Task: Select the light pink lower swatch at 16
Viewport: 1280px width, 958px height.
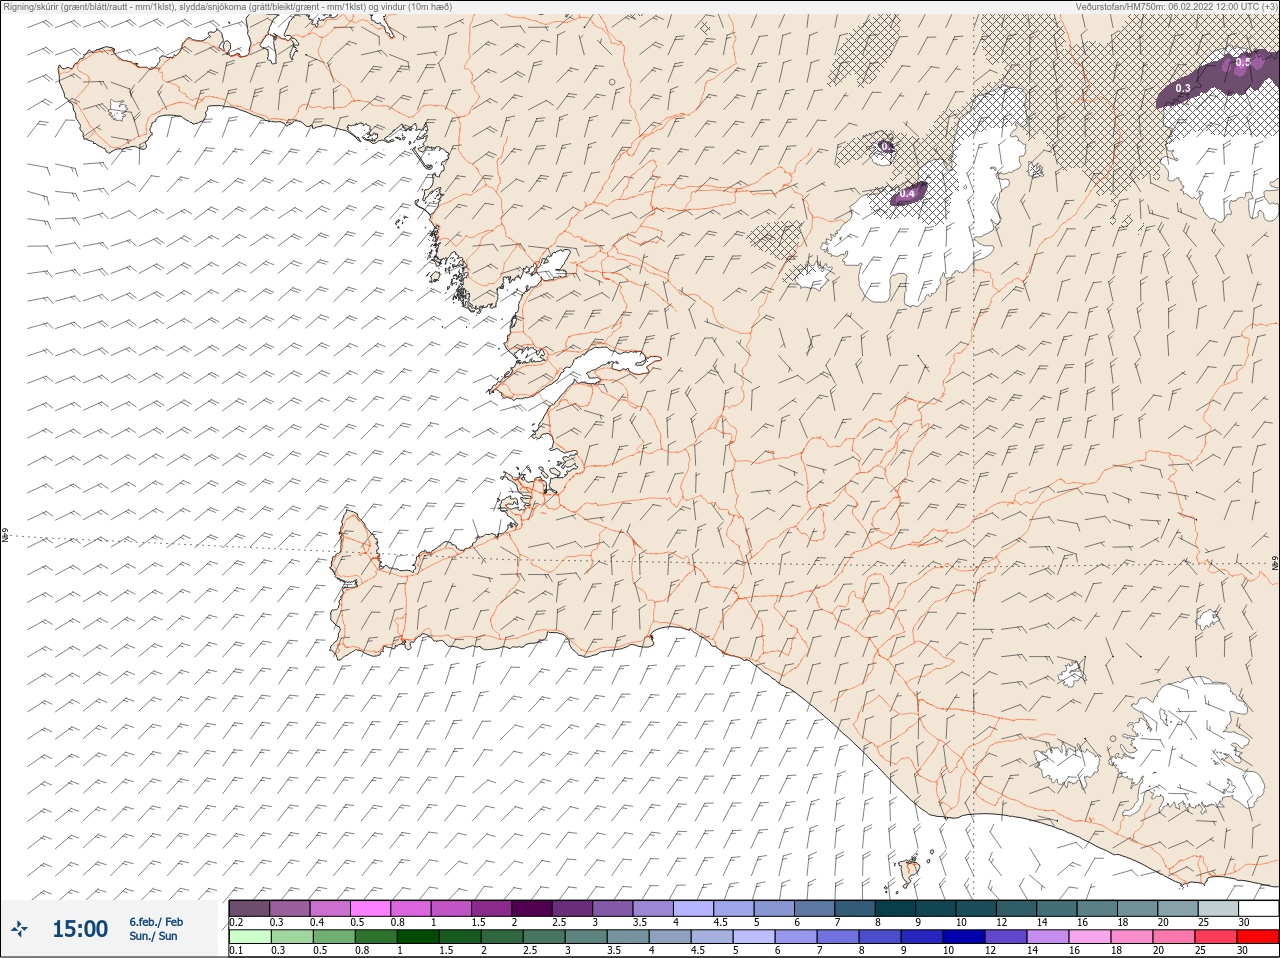Action: click(1090, 936)
